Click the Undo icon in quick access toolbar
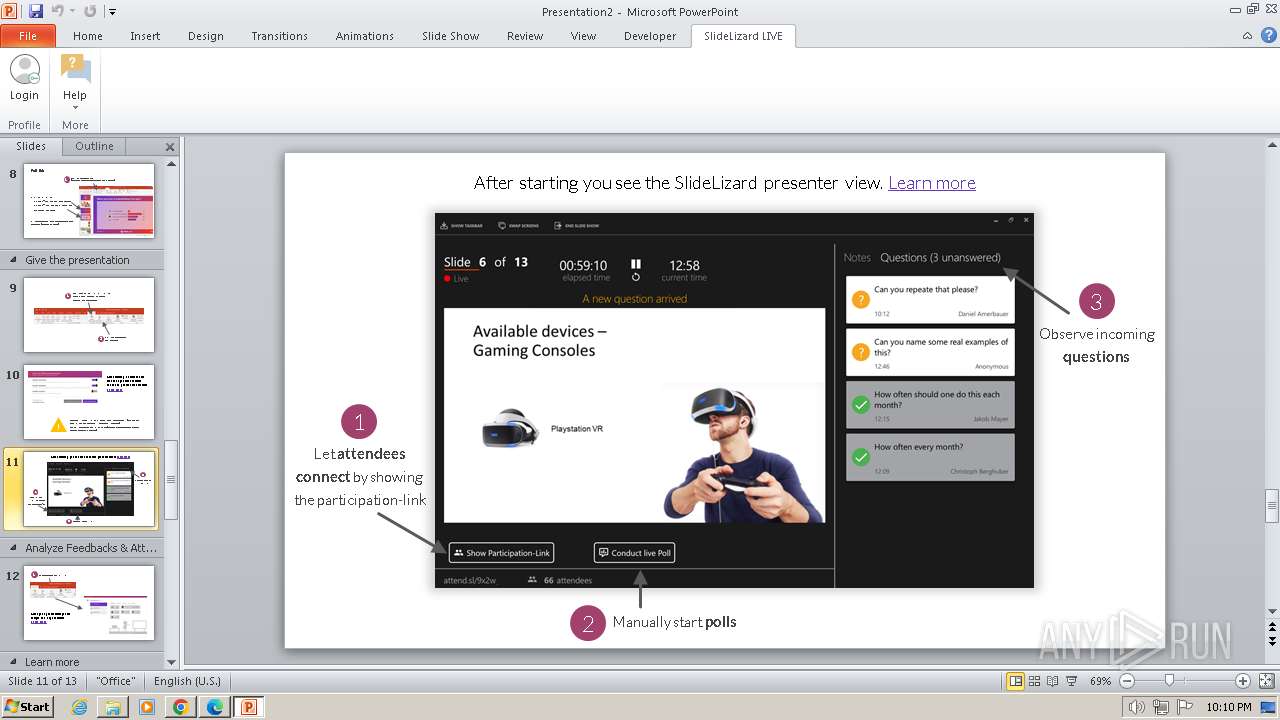The height and width of the screenshot is (720, 1280). [x=57, y=11]
